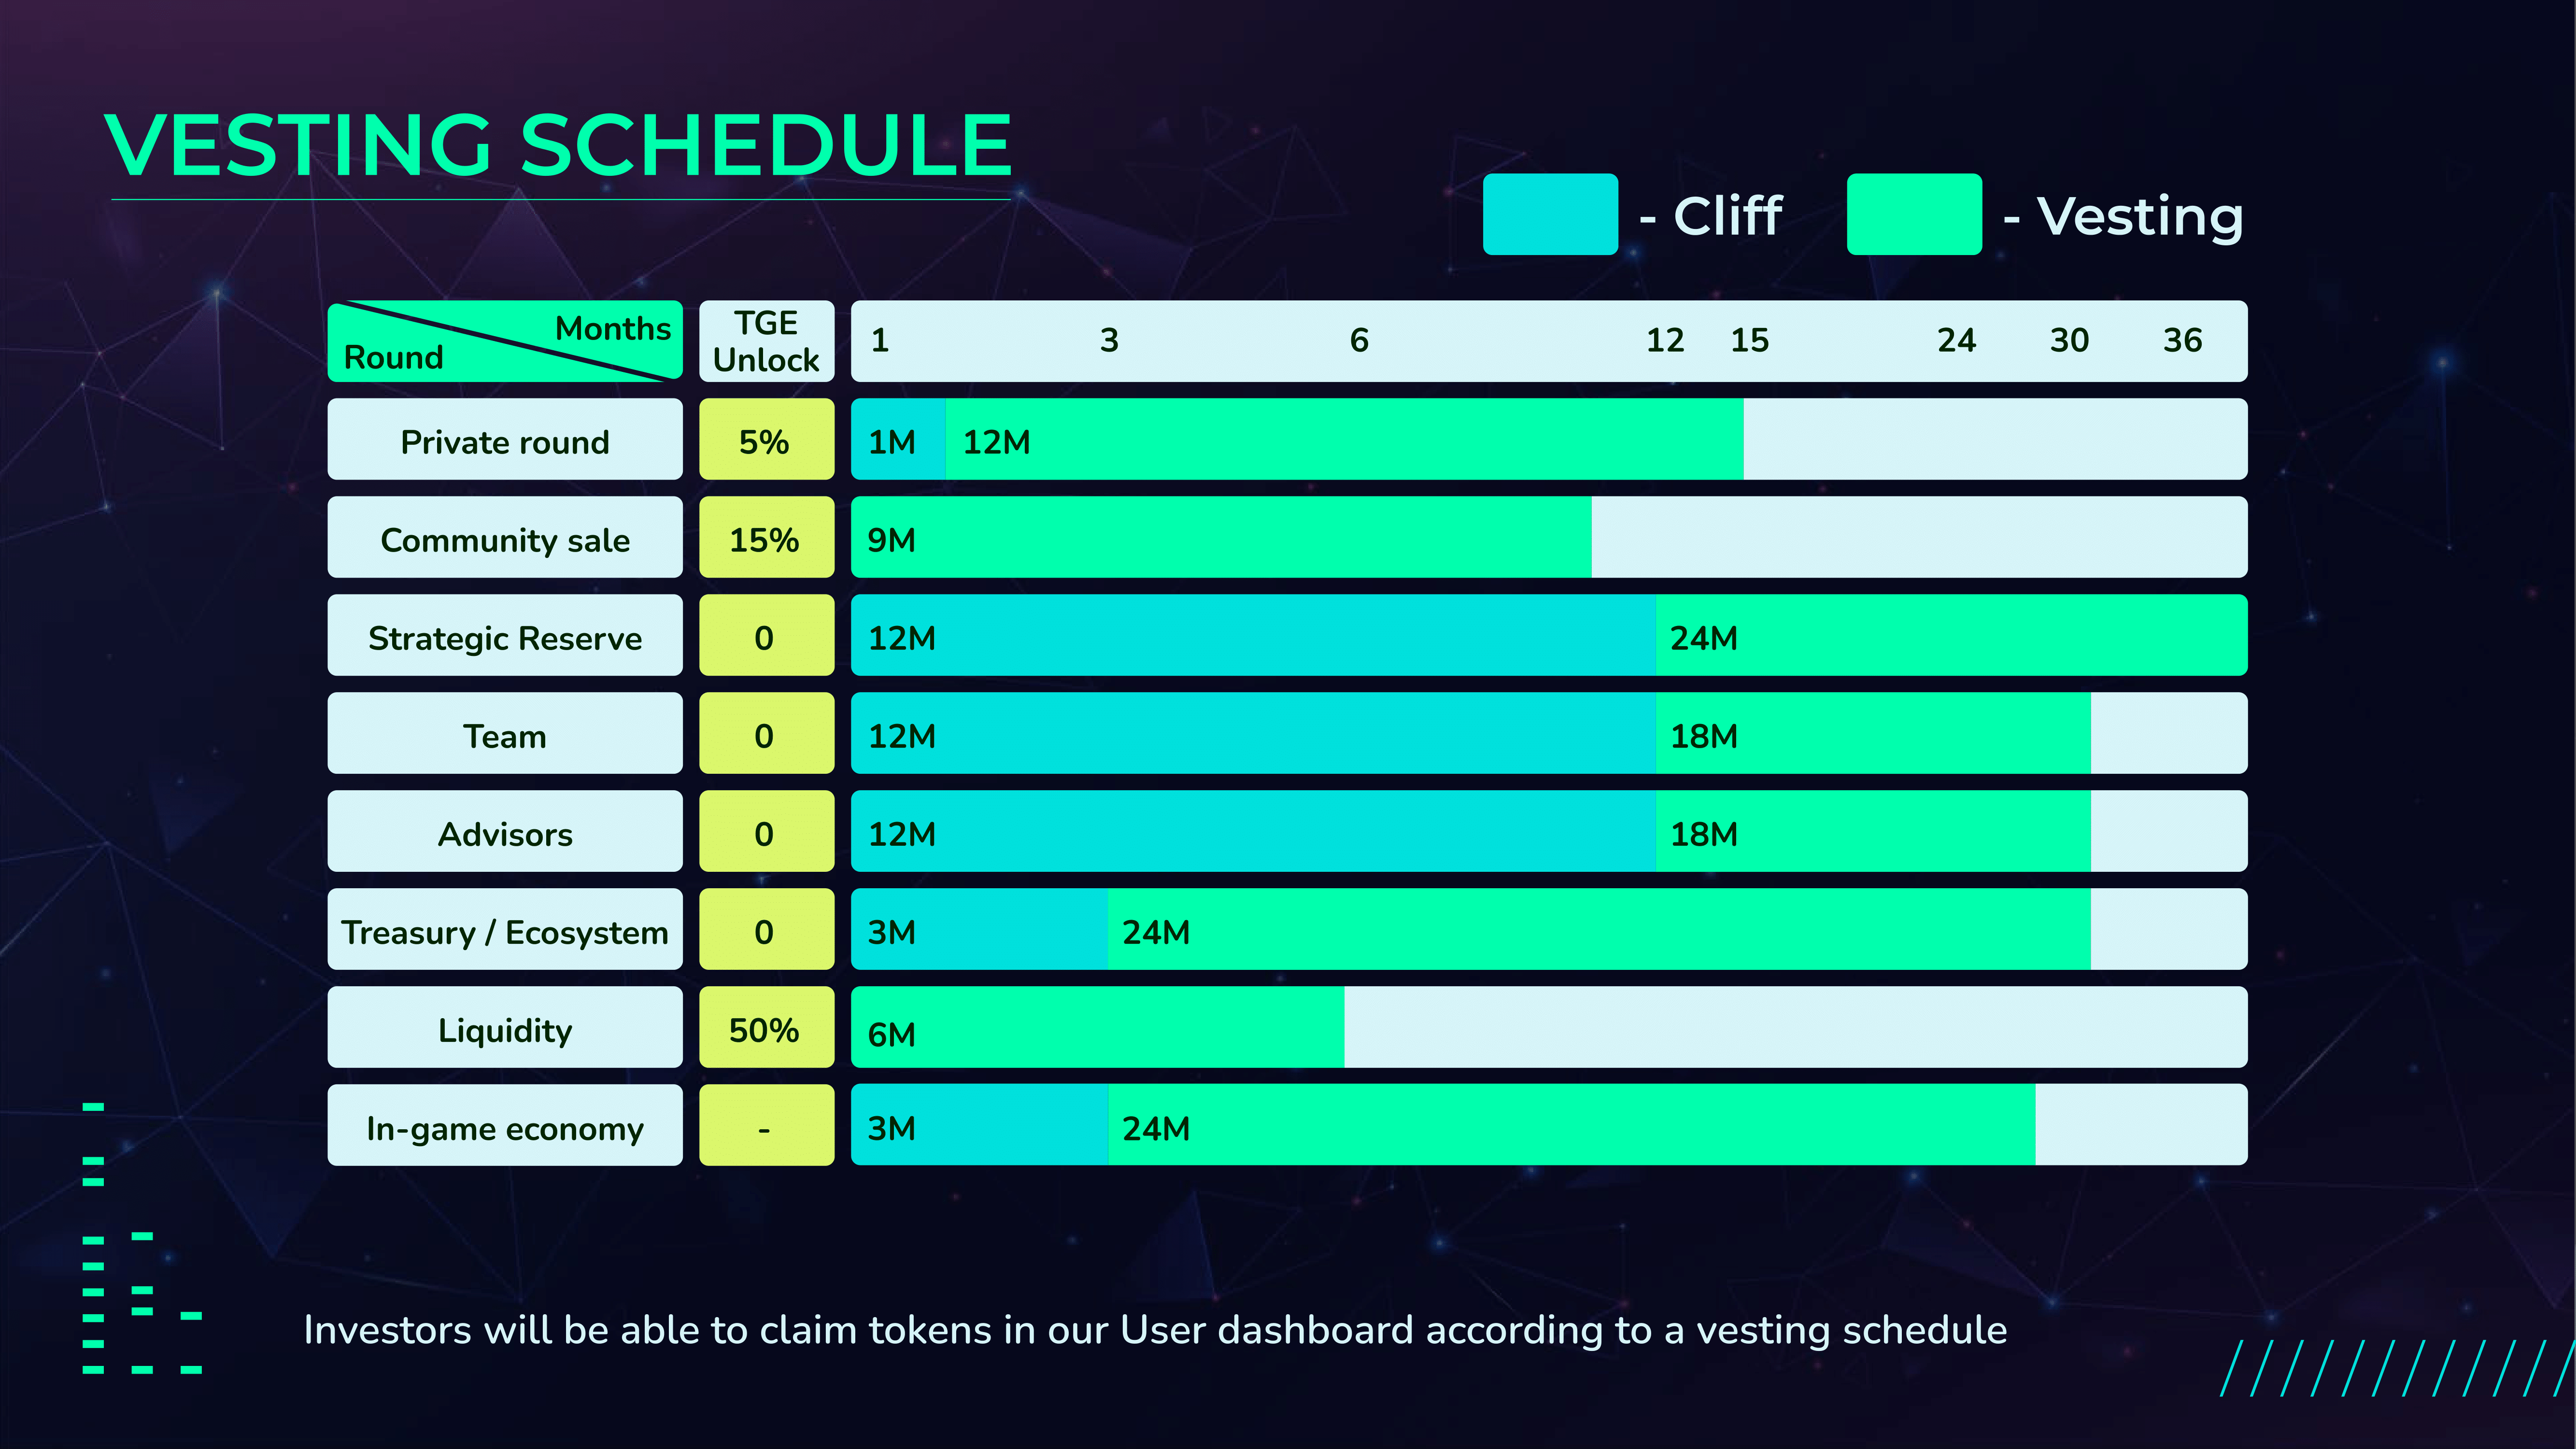Click the Months / Round header cell
The height and width of the screenshot is (1449, 2576).
click(x=505, y=341)
